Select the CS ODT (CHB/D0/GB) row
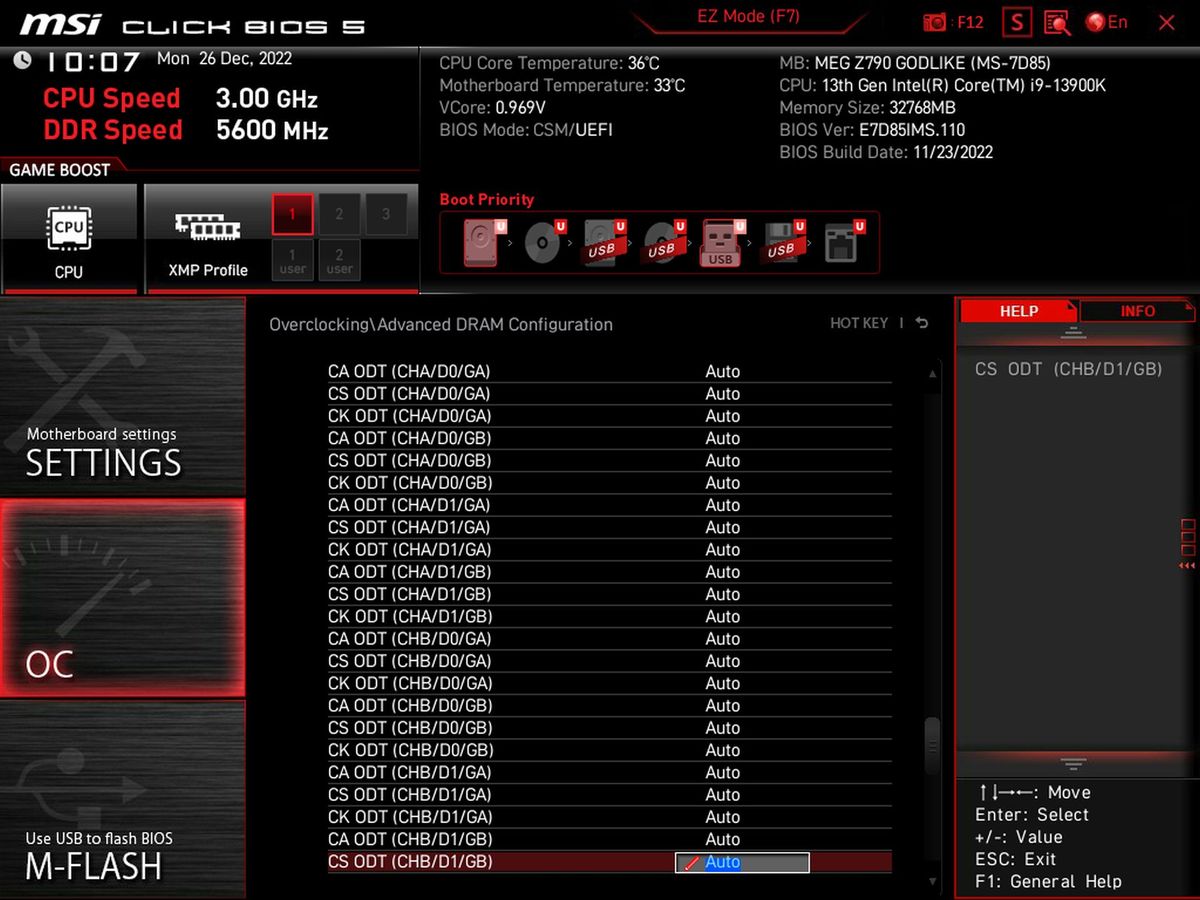Viewport: 1200px width, 900px height. [x=610, y=728]
